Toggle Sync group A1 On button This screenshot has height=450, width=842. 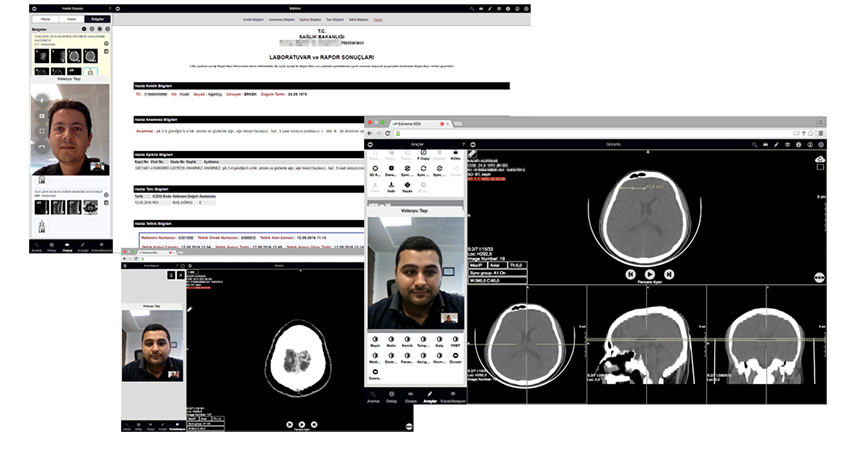coord(497,273)
